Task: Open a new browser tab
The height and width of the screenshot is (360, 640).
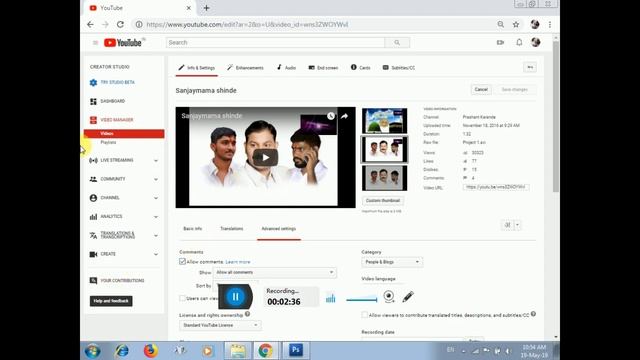Action: point(207,8)
